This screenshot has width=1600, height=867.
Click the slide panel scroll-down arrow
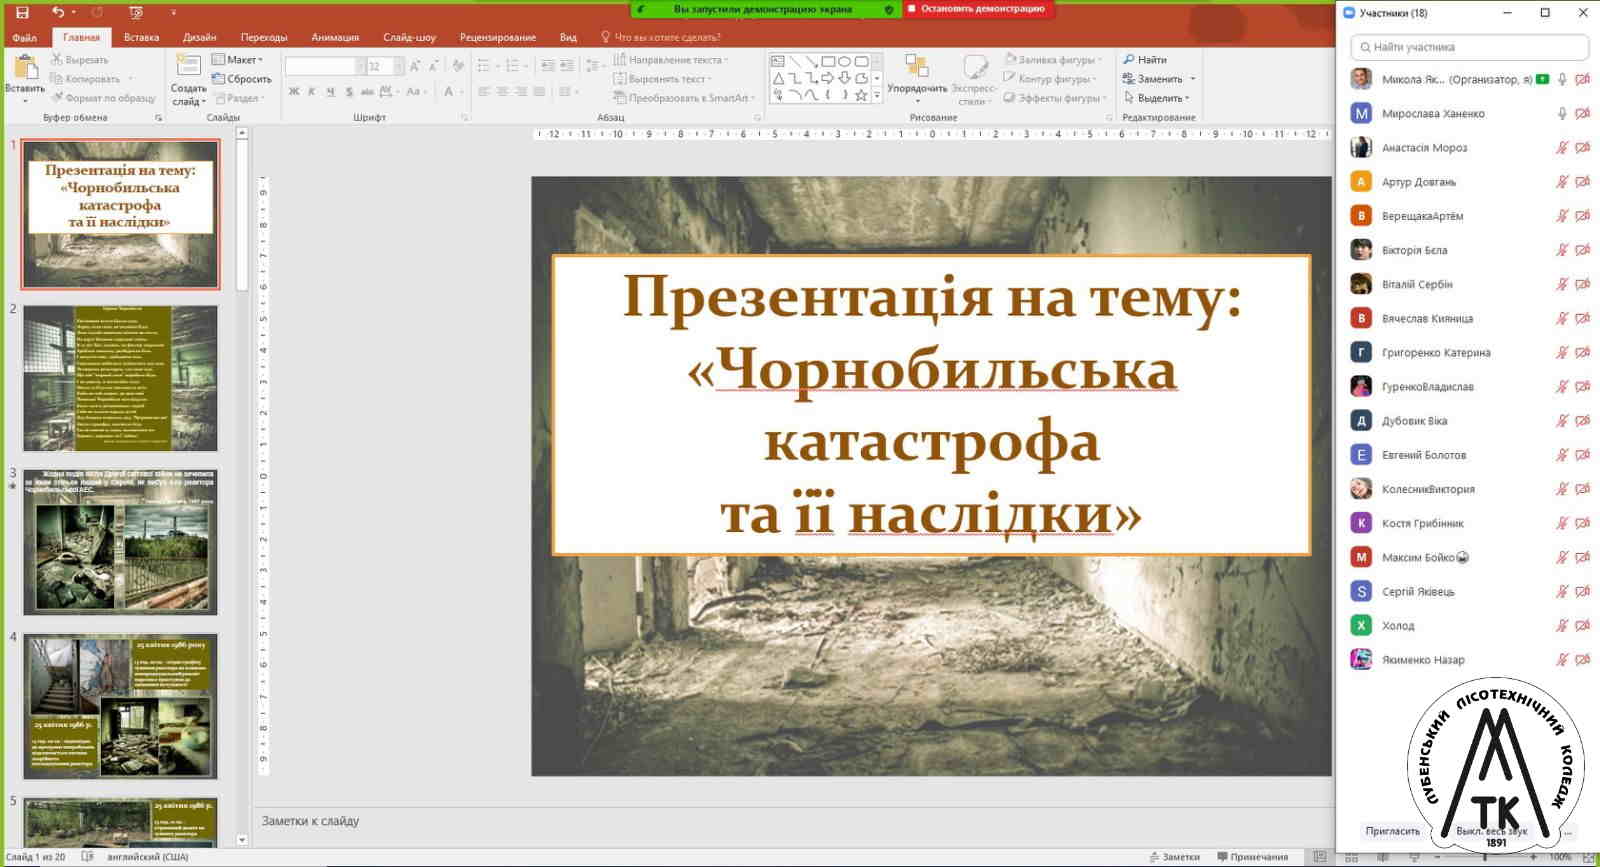tap(242, 840)
